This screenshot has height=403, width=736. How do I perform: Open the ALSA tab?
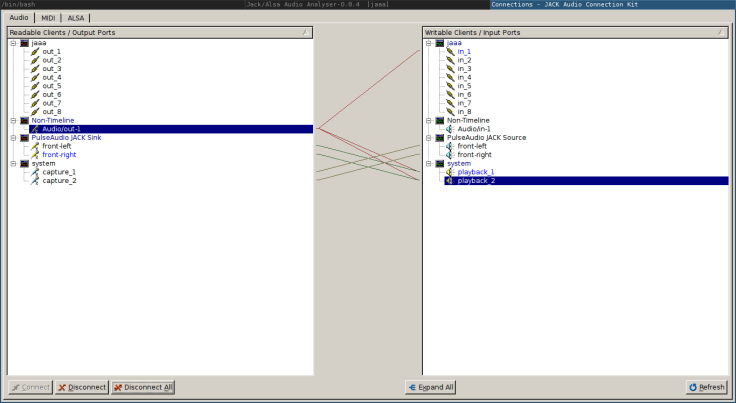[x=76, y=18]
